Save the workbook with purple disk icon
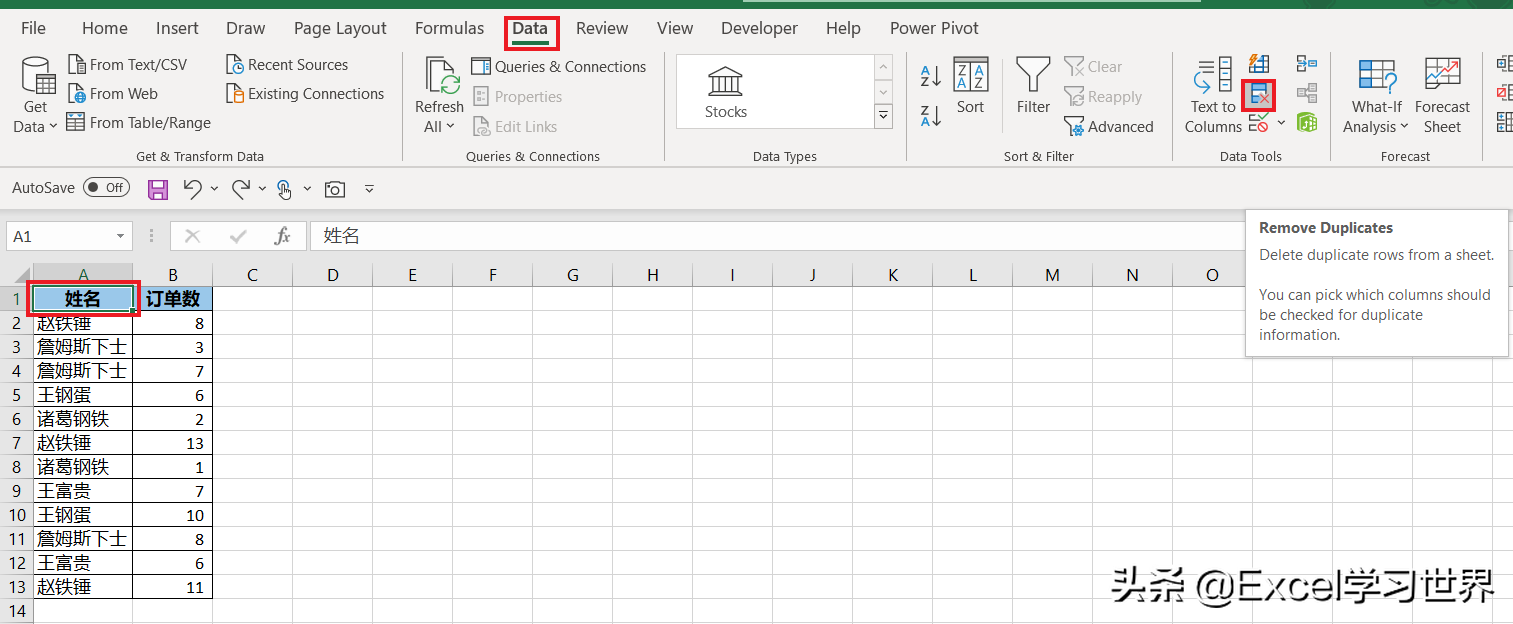The image size is (1513, 624). click(158, 188)
